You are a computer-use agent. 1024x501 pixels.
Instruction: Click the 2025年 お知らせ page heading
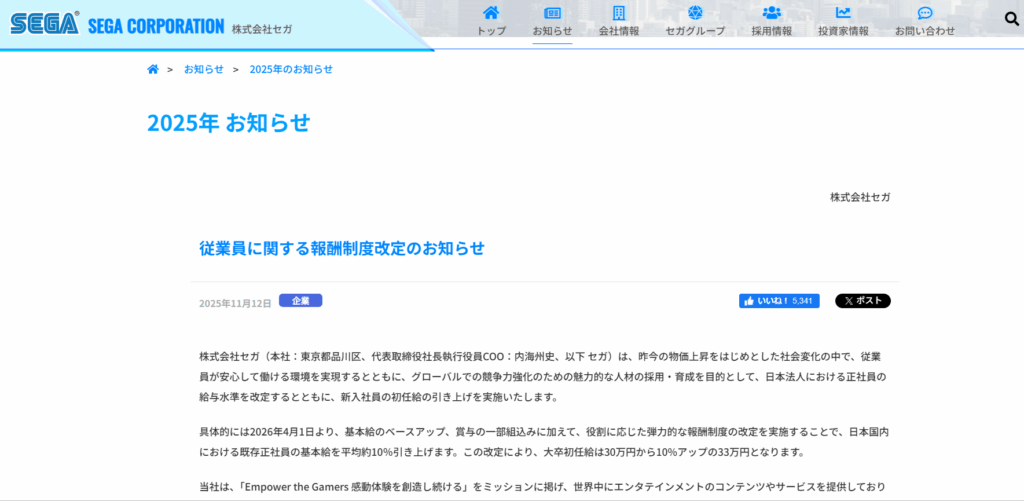pyautogui.click(x=229, y=123)
